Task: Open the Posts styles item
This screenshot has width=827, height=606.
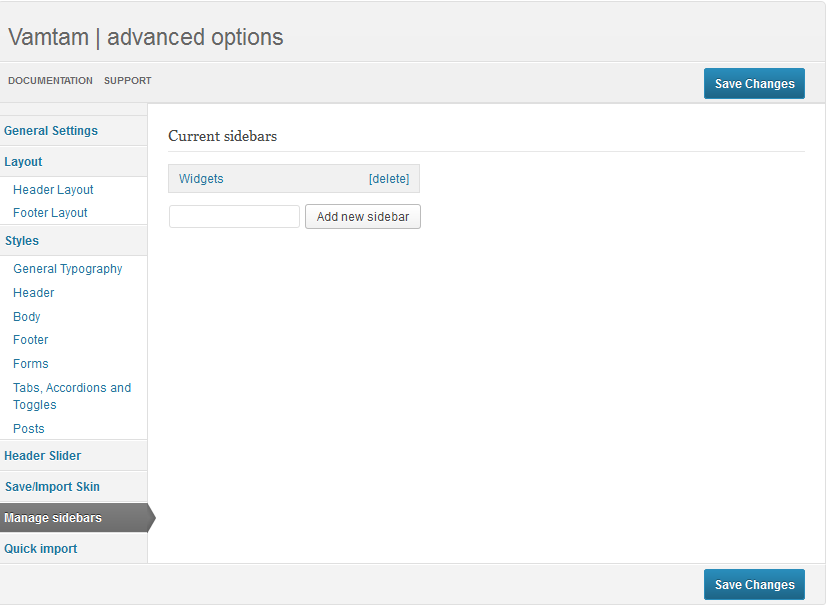Action: click(28, 429)
